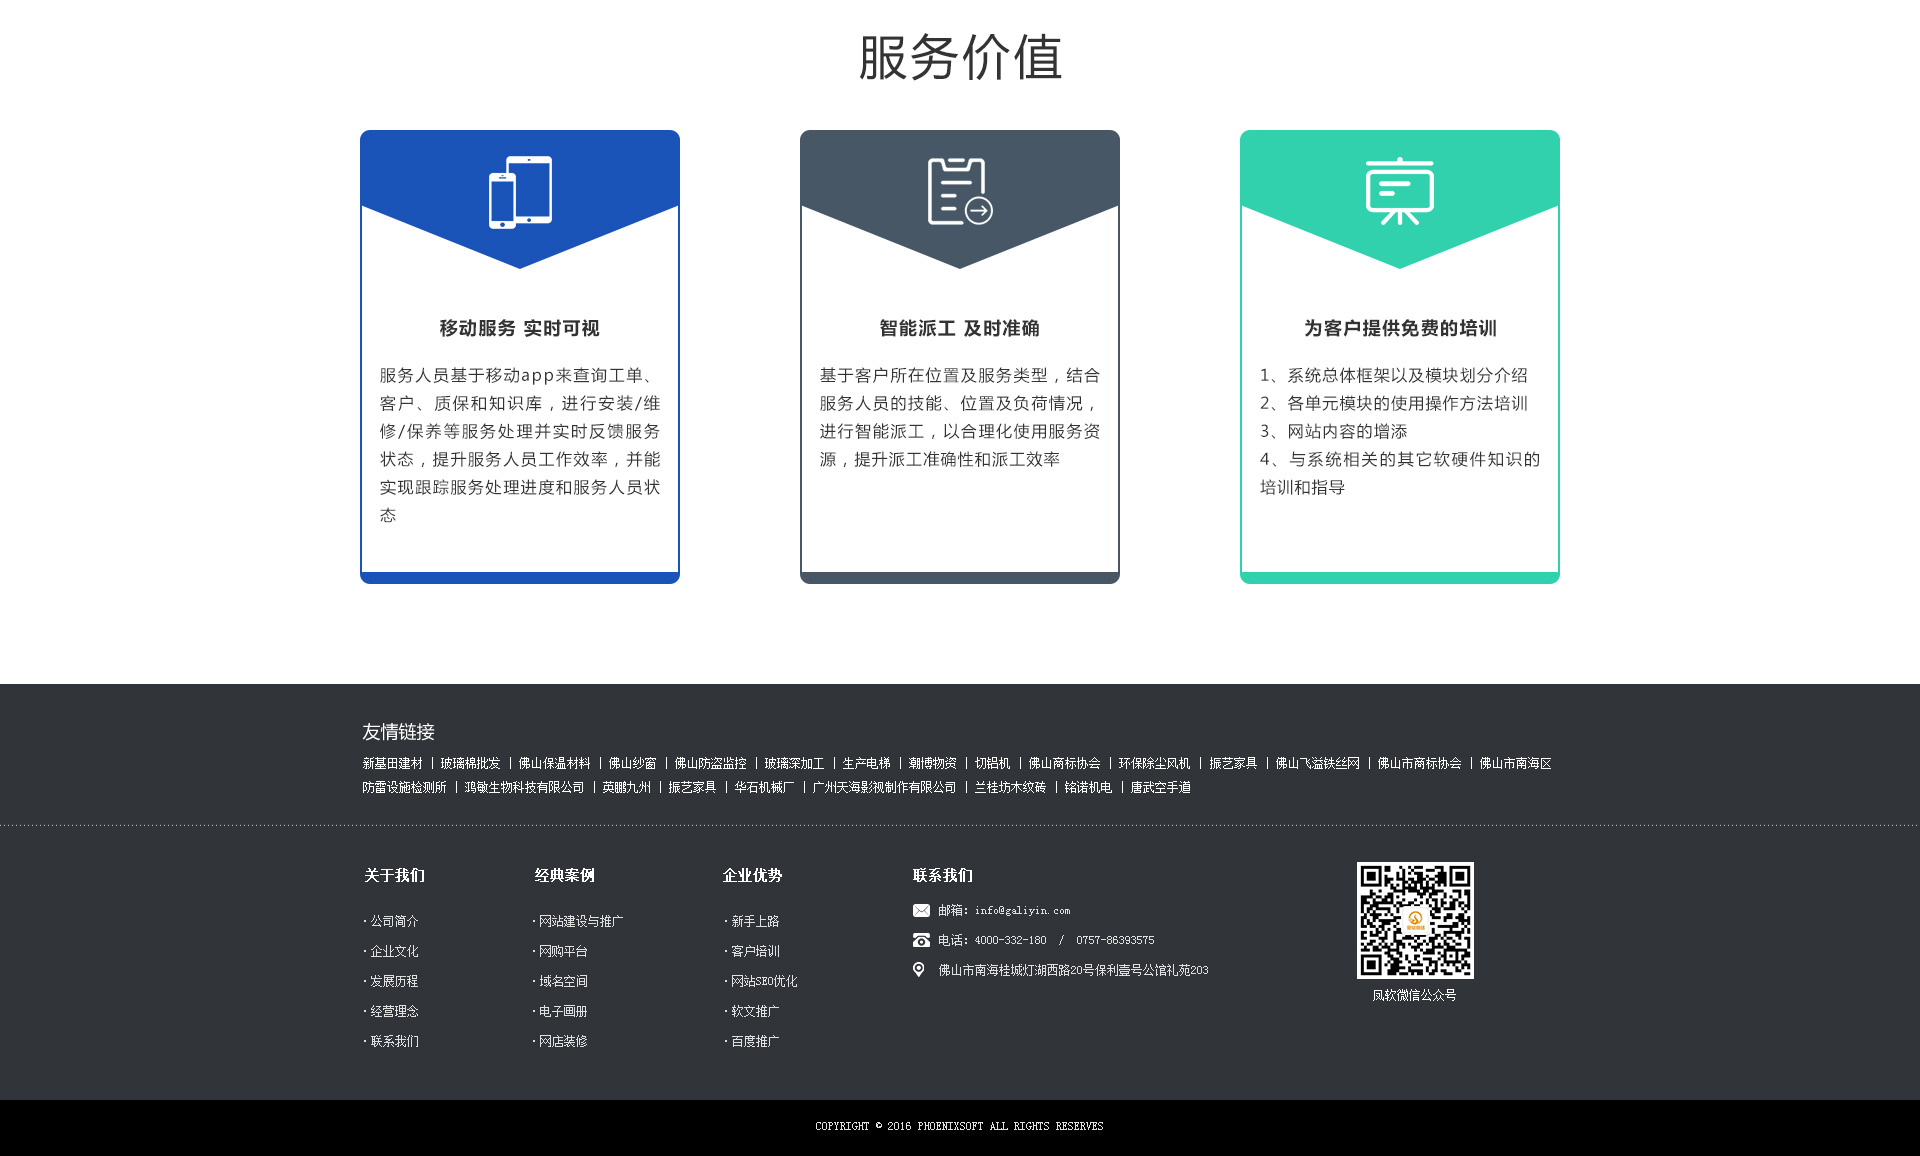The image size is (1920, 1156).
Task: Click the map pin address icon
Action: click(919, 970)
